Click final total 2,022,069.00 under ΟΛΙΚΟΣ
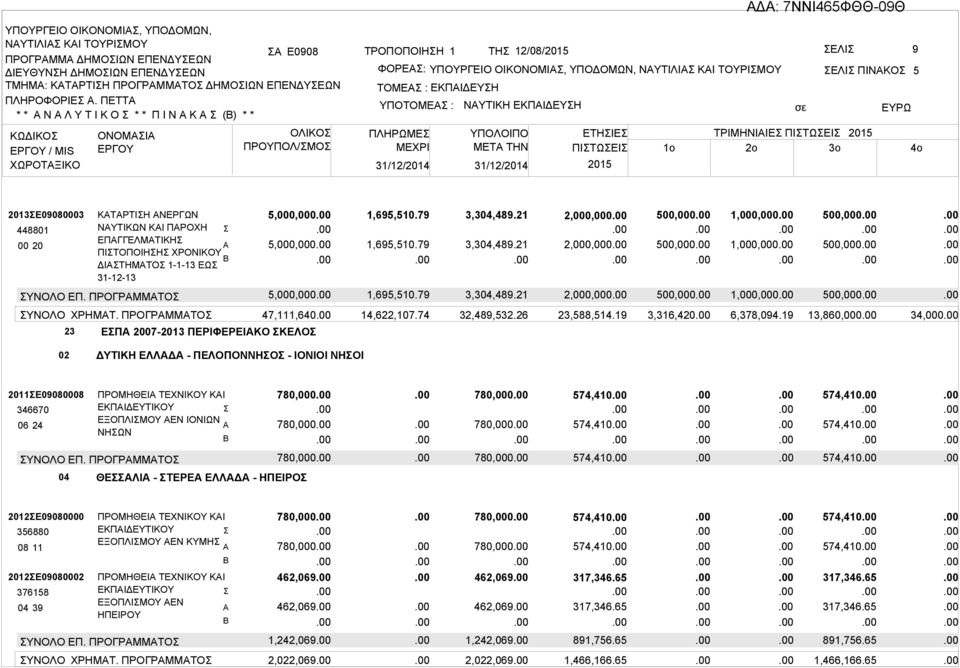The width and height of the screenshot is (960, 668). point(300,661)
